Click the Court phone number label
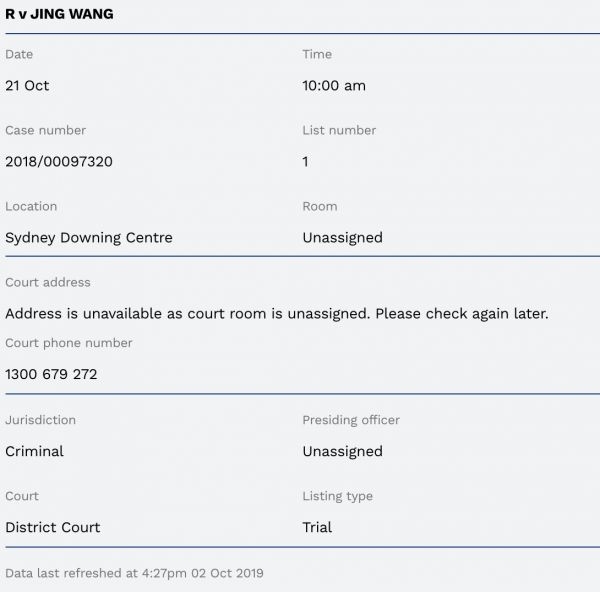Viewport: 600px width, 592px height. (x=69, y=343)
